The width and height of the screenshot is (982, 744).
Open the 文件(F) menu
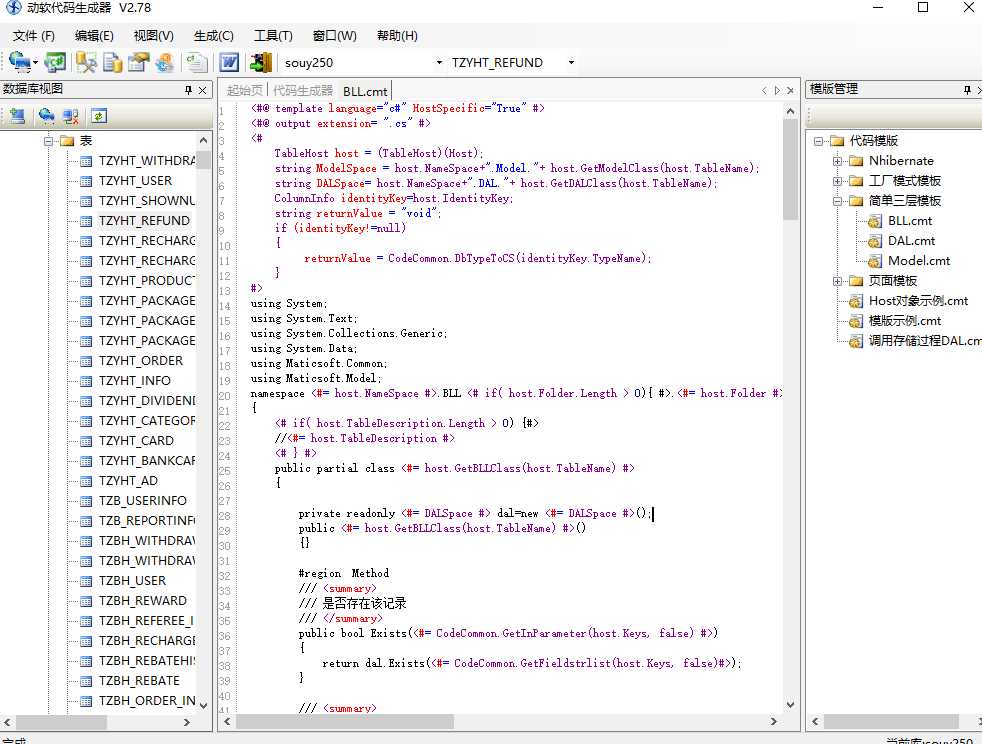34,36
